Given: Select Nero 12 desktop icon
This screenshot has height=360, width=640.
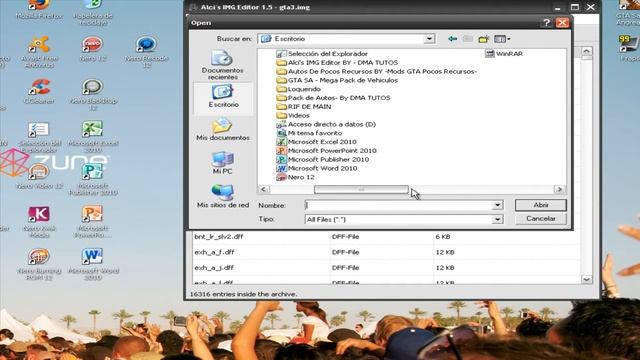Looking at the screenshot, I should click(93, 49).
